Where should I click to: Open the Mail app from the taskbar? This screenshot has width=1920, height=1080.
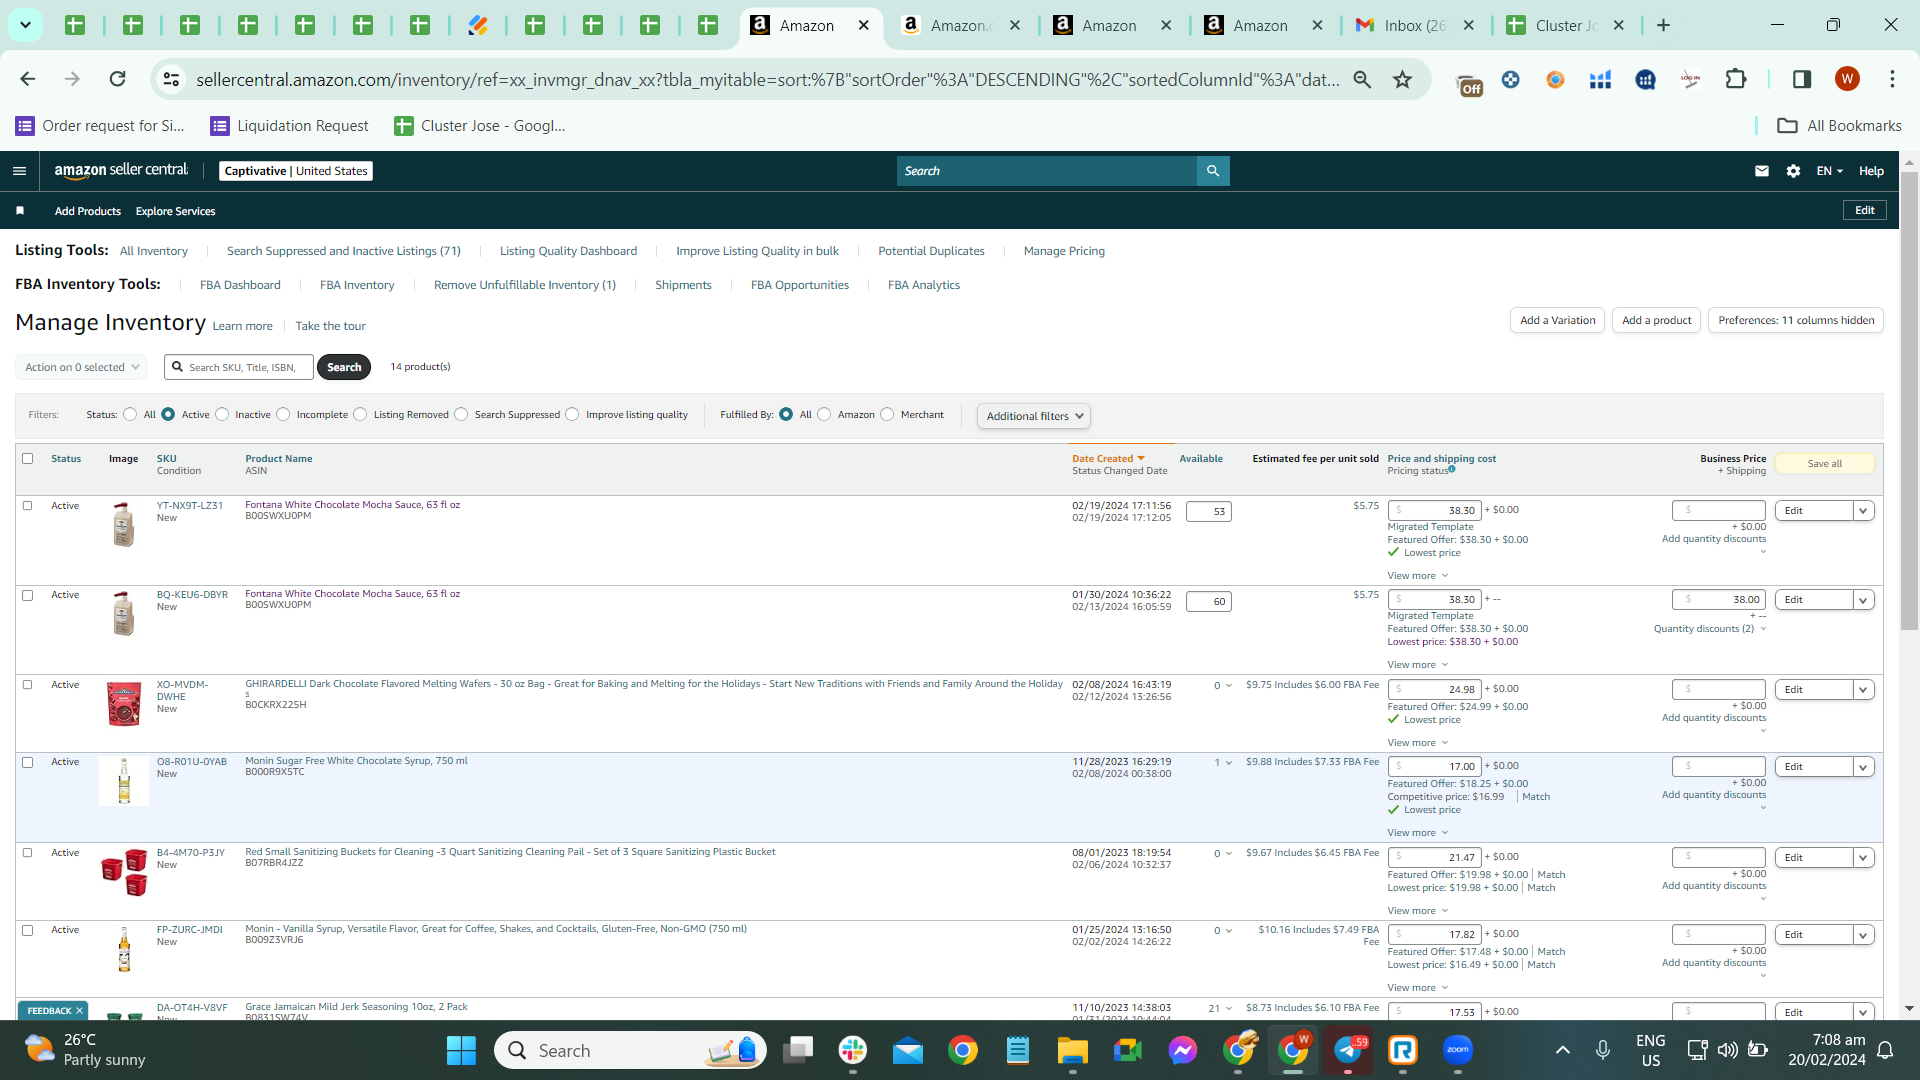pos(908,1051)
